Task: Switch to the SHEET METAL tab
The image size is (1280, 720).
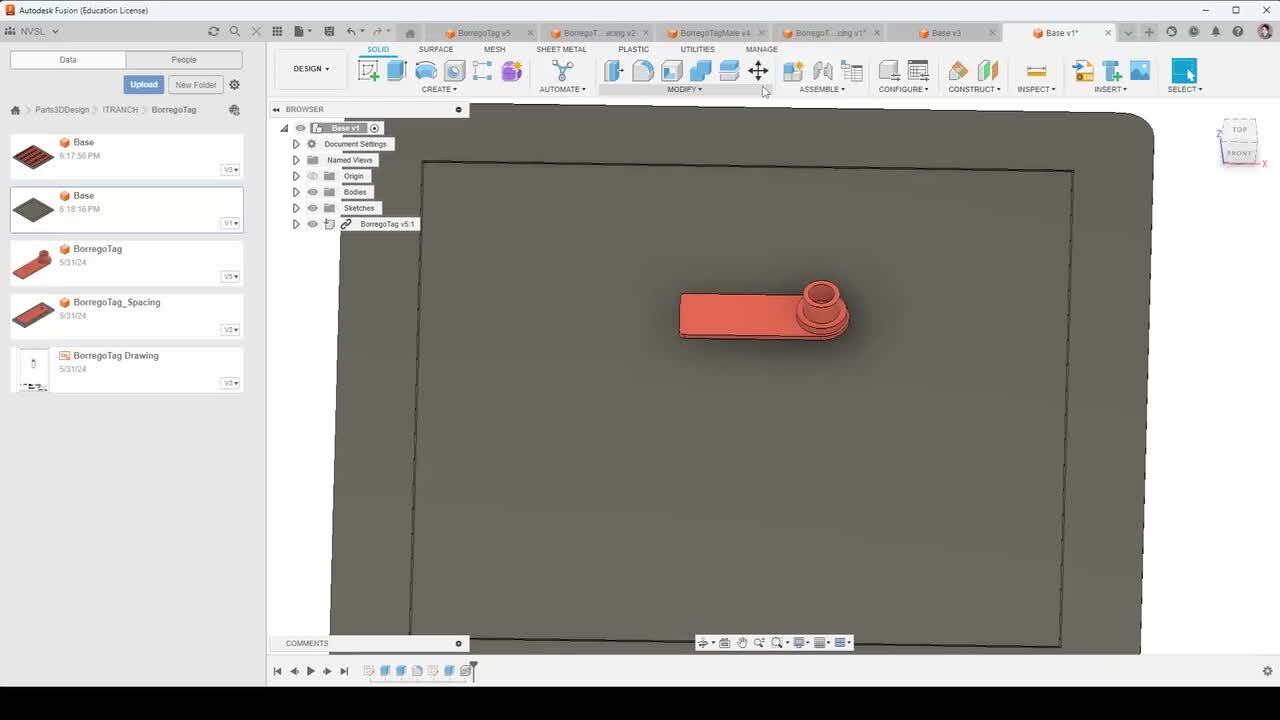Action: [x=561, y=49]
